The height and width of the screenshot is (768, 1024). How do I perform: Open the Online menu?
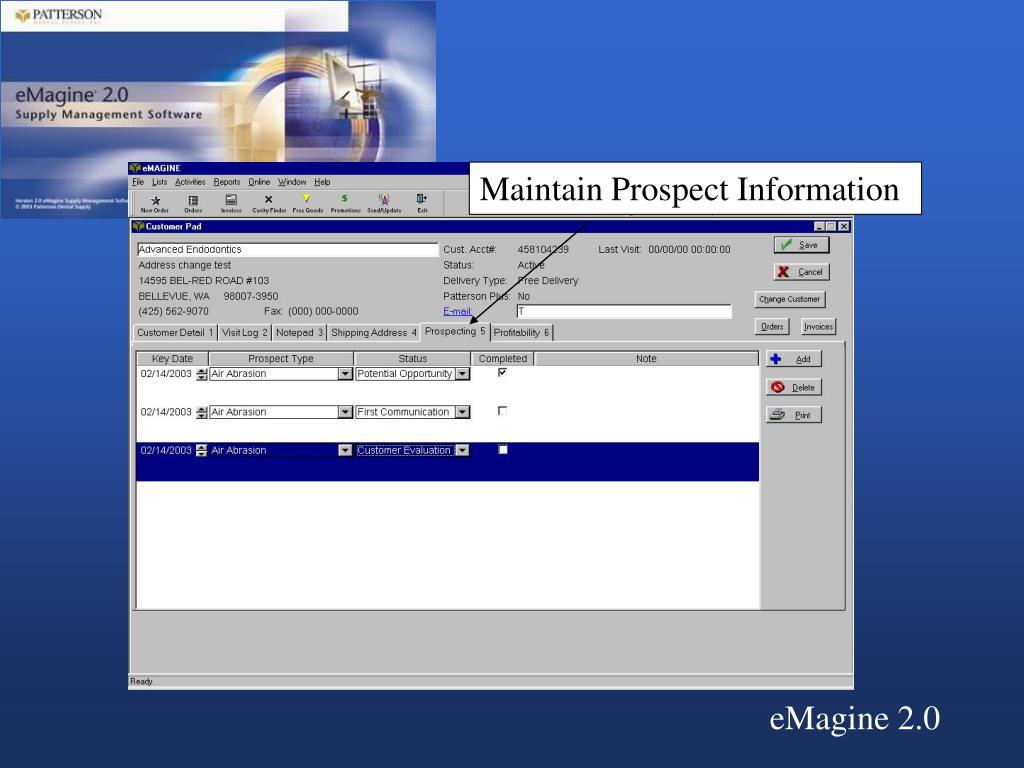point(259,182)
